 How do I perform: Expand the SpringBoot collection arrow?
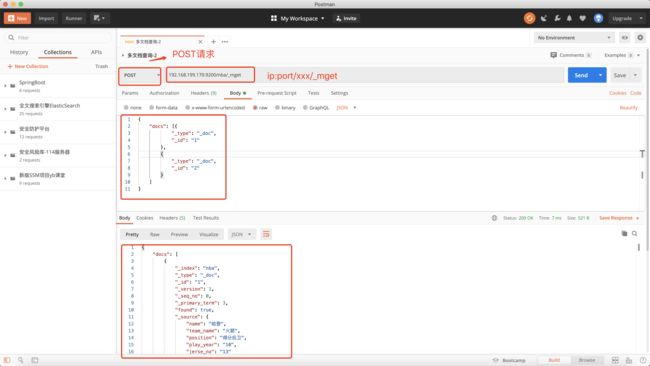[x=5, y=86]
